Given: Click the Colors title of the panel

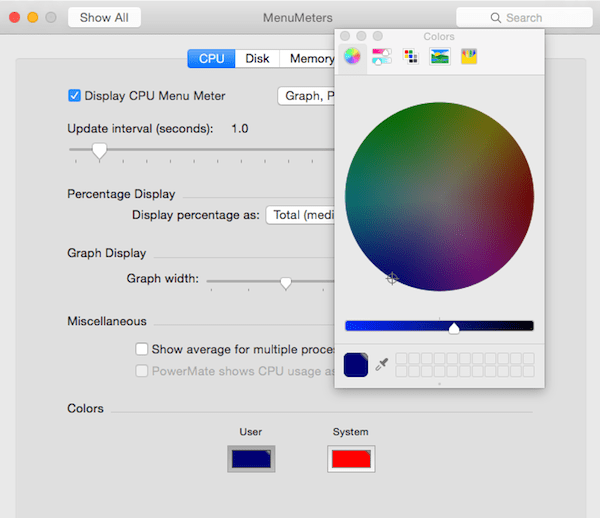Looking at the screenshot, I should pos(439,36).
